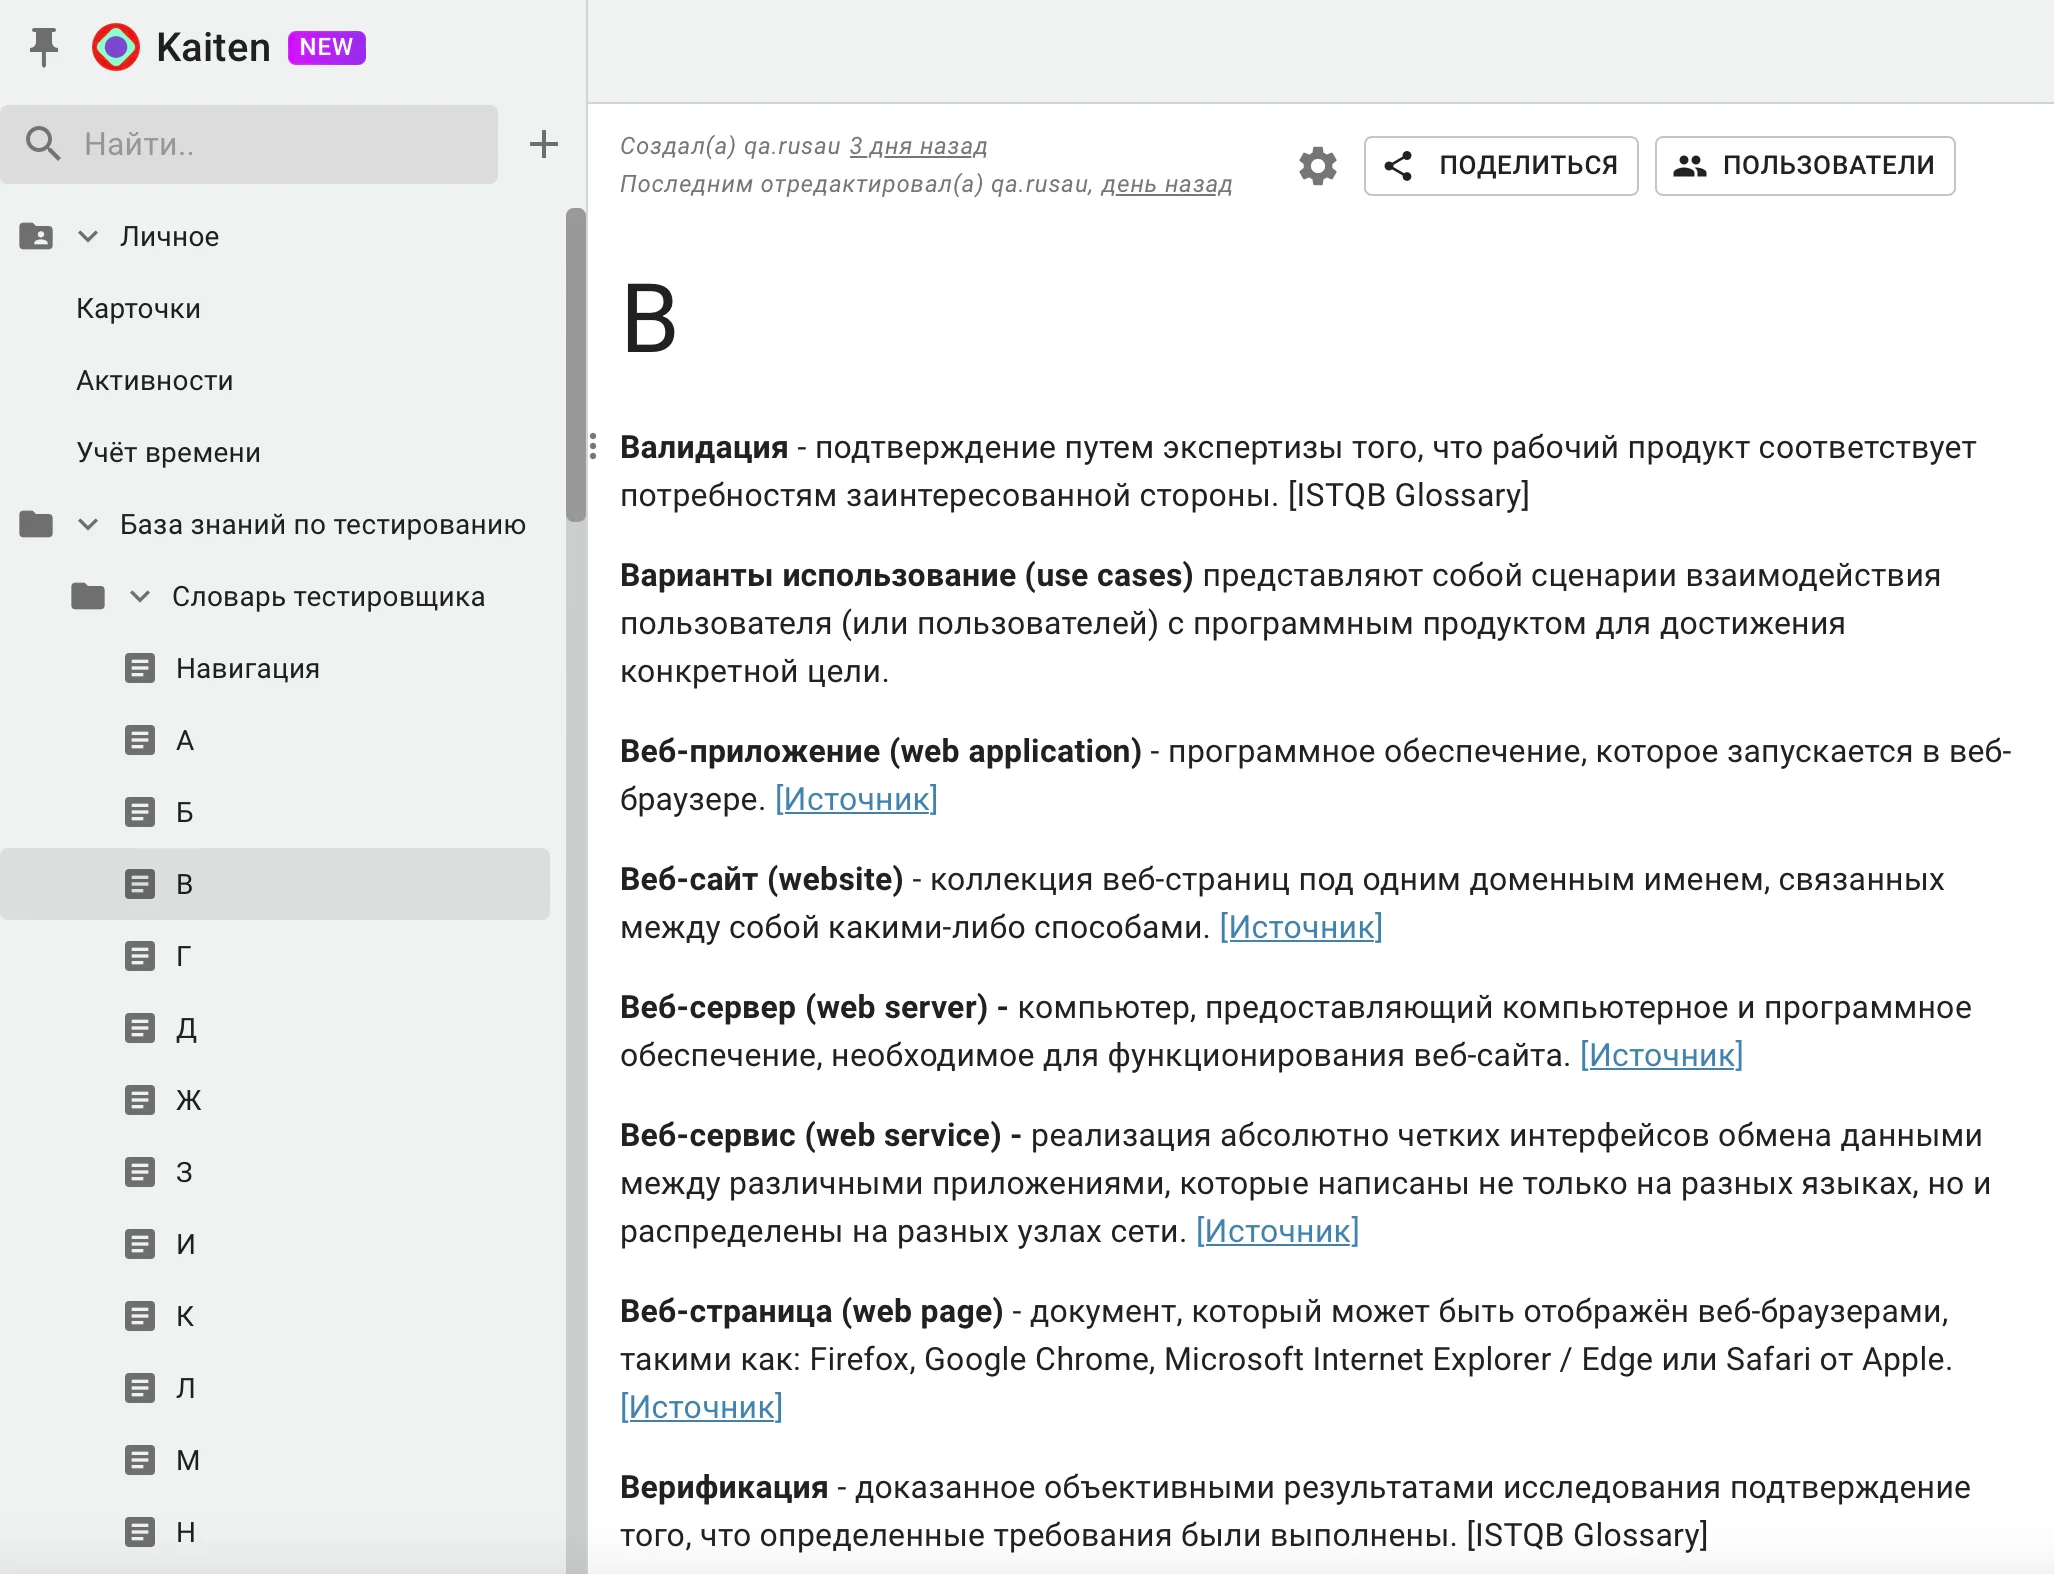Screen dimensions: 2054x1574
Task: Click the pin sidebar icon
Action: (x=43, y=47)
